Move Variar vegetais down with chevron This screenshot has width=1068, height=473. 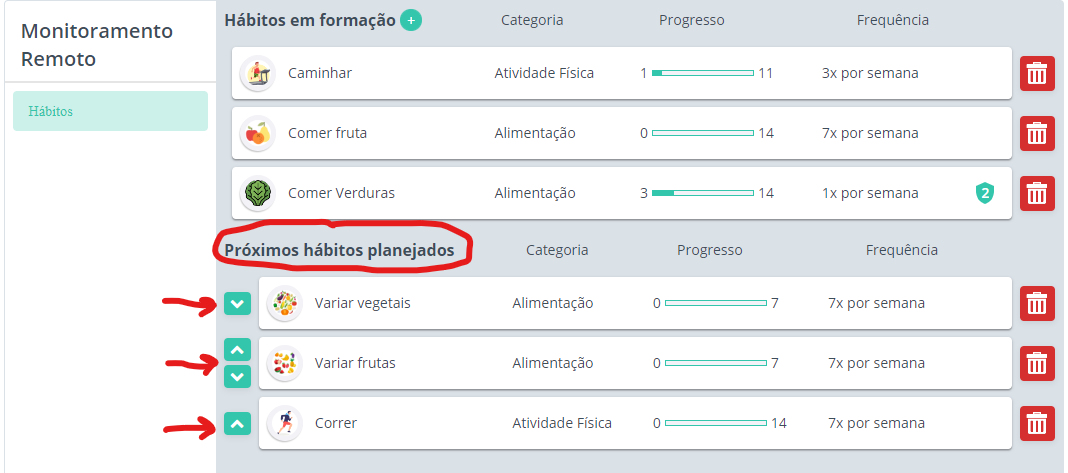[237, 303]
